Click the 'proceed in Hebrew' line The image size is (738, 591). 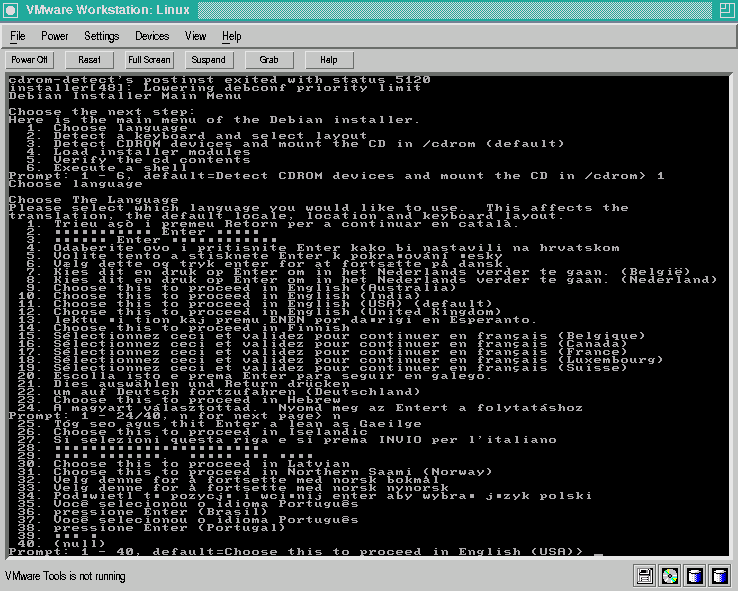pyautogui.click(x=179, y=399)
